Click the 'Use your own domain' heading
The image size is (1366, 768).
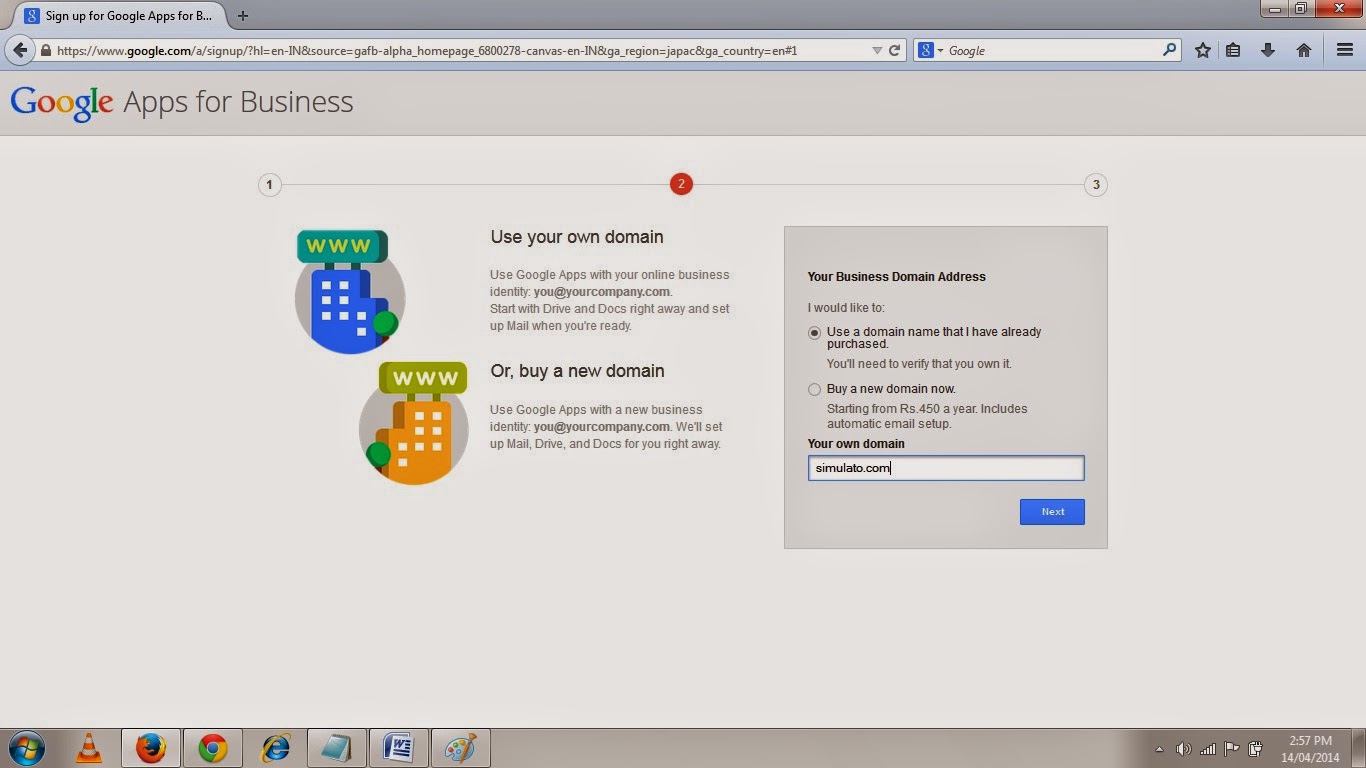tap(577, 237)
